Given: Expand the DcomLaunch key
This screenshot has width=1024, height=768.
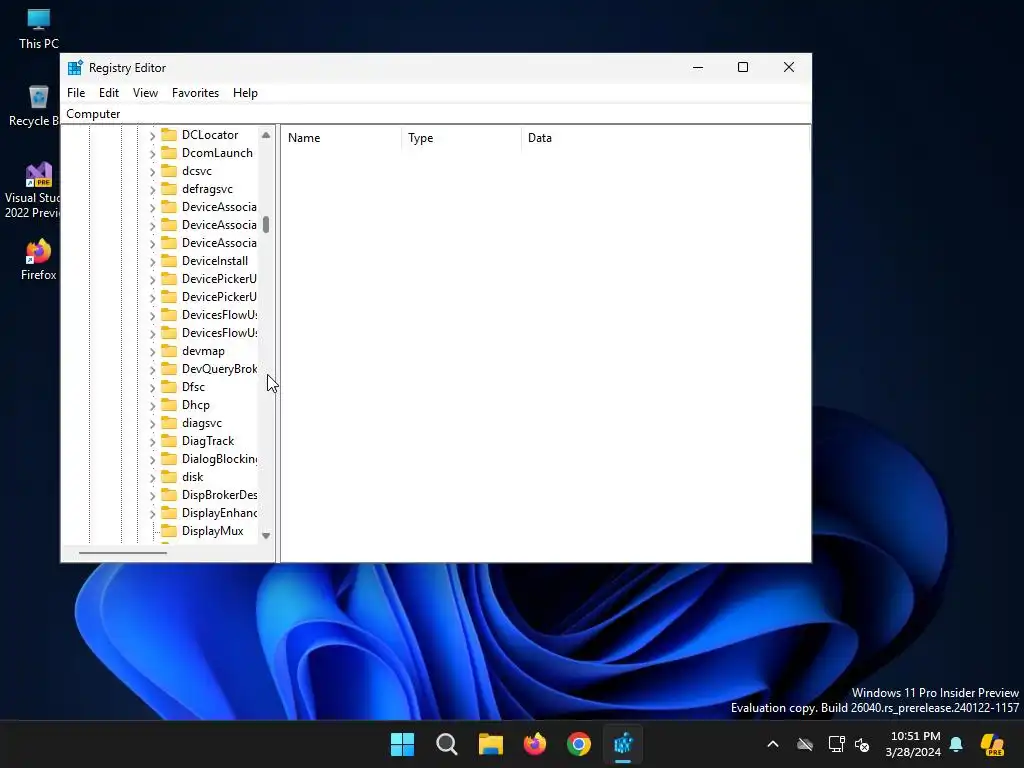Looking at the screenshot, I should [152, 153].
